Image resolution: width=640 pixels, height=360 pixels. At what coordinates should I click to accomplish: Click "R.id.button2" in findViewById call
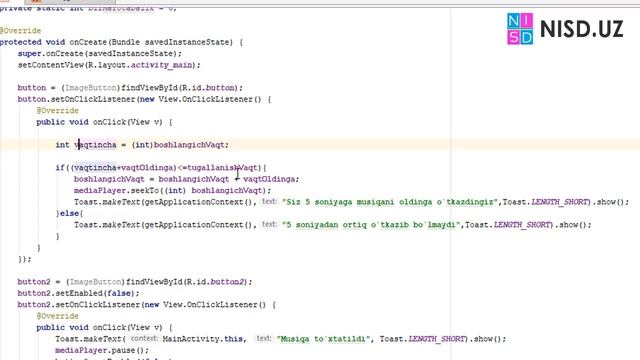click(216, 282)
